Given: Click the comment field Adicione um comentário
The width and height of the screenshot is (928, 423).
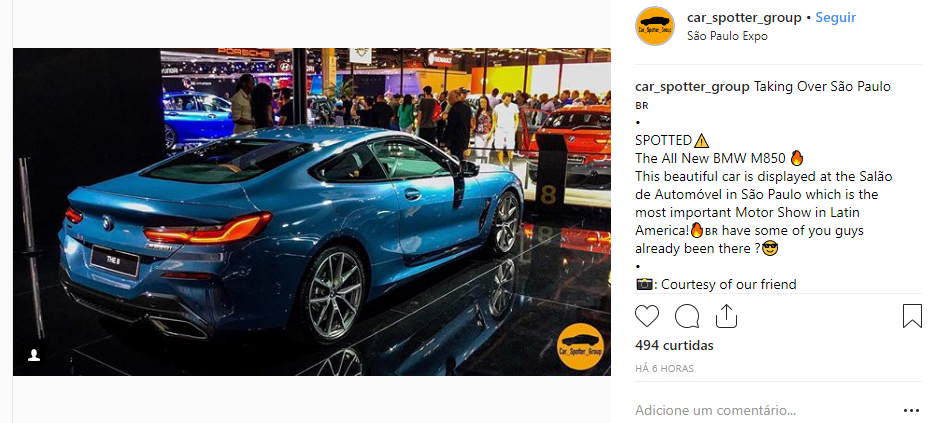Looking at the screenshot, I should click(763, 410).
